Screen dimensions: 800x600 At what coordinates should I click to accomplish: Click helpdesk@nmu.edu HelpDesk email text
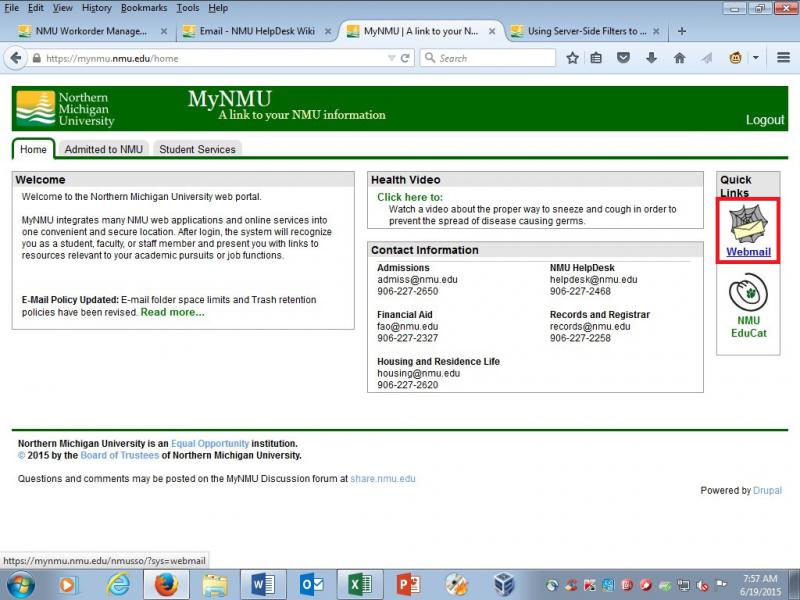[x=593, y=279]
